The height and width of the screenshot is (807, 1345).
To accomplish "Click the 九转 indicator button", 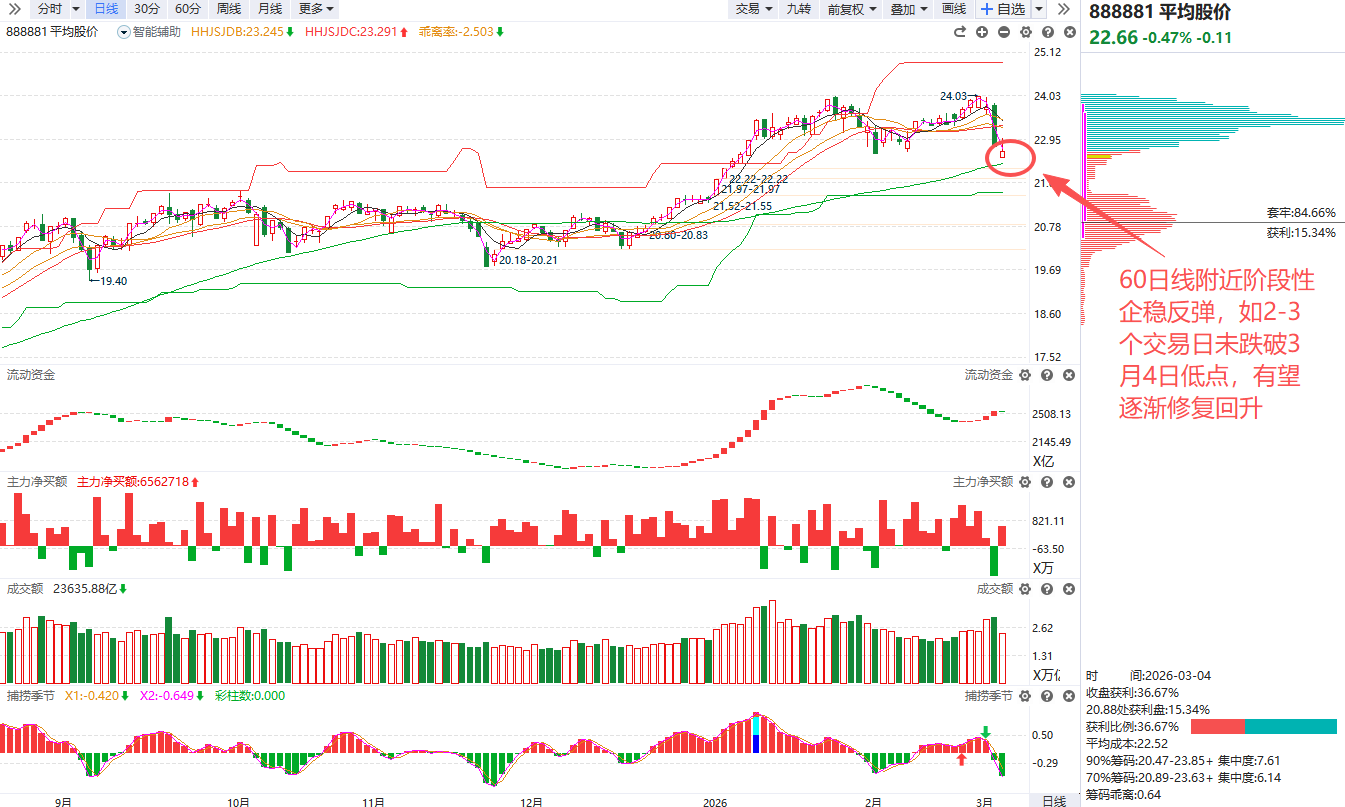I will coord(798,9).
